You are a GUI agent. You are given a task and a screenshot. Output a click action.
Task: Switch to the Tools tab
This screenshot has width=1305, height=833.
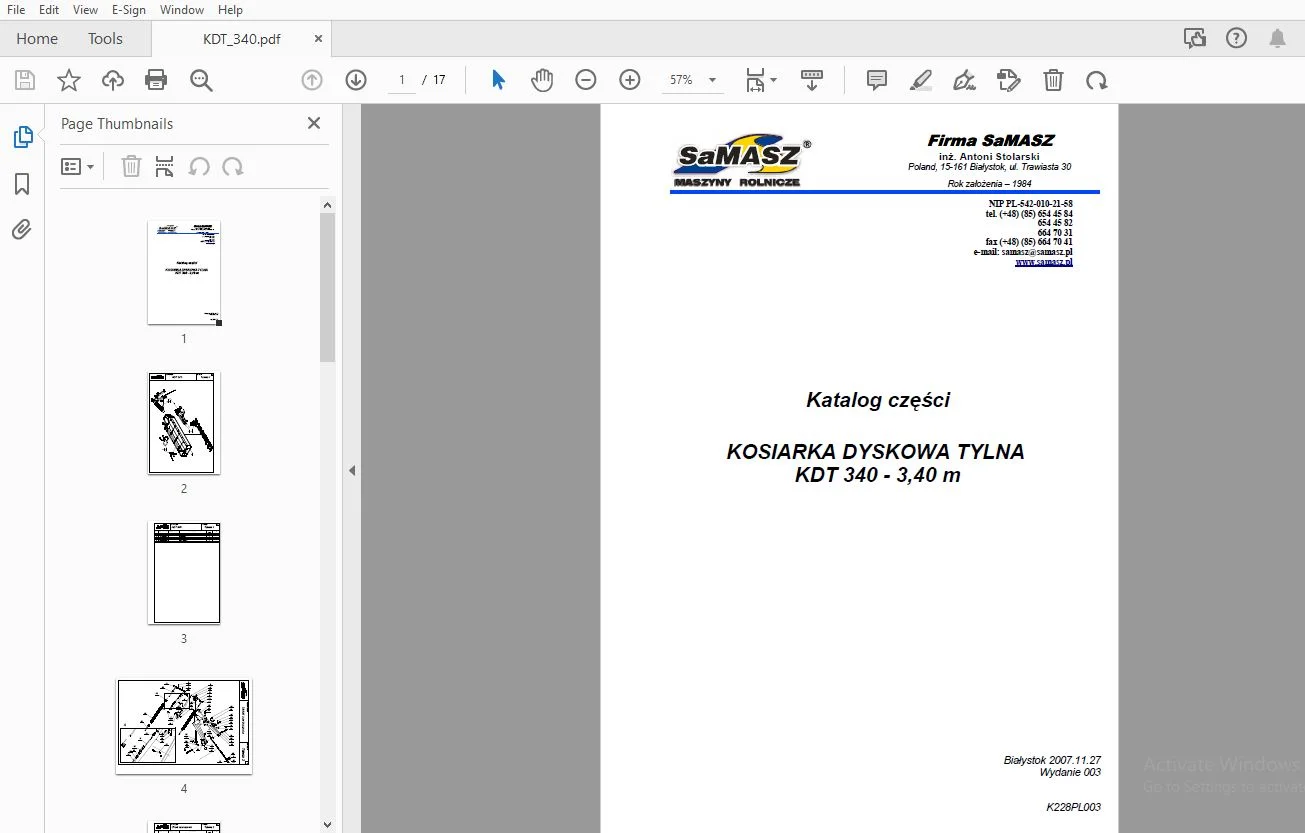[x=105, y=38]
